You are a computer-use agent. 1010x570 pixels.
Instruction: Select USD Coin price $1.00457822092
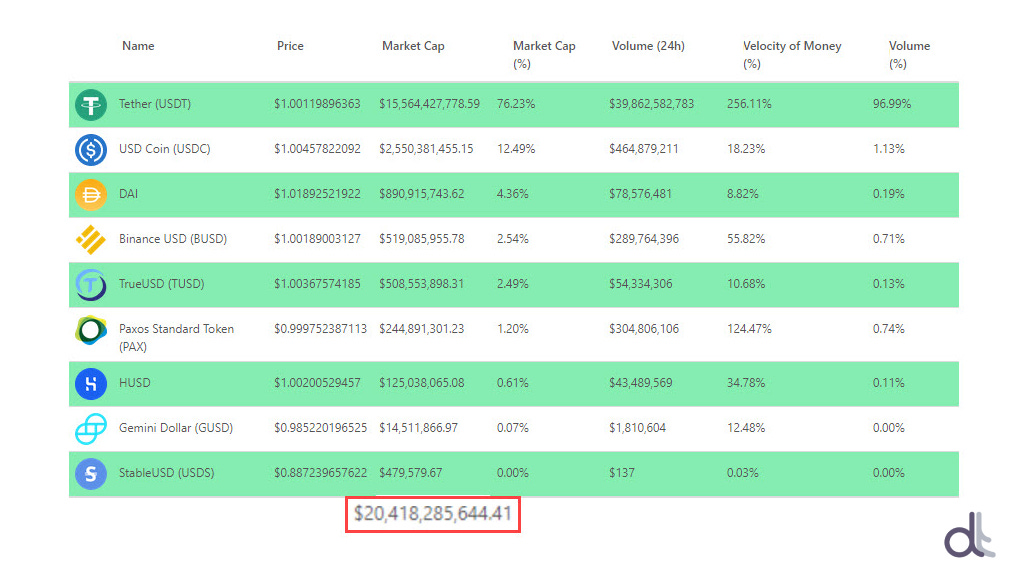click(x=317, y=149)
